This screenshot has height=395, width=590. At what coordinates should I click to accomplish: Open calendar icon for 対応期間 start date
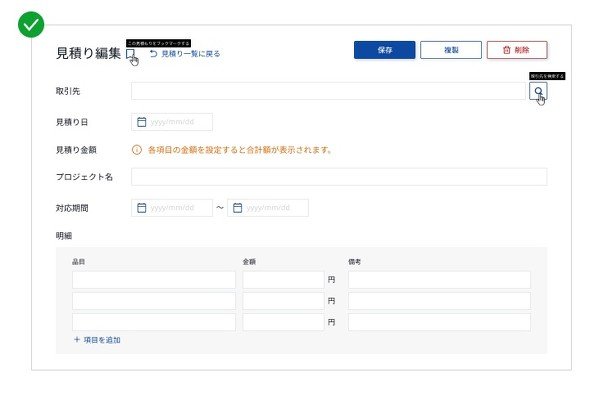[141, 208]
